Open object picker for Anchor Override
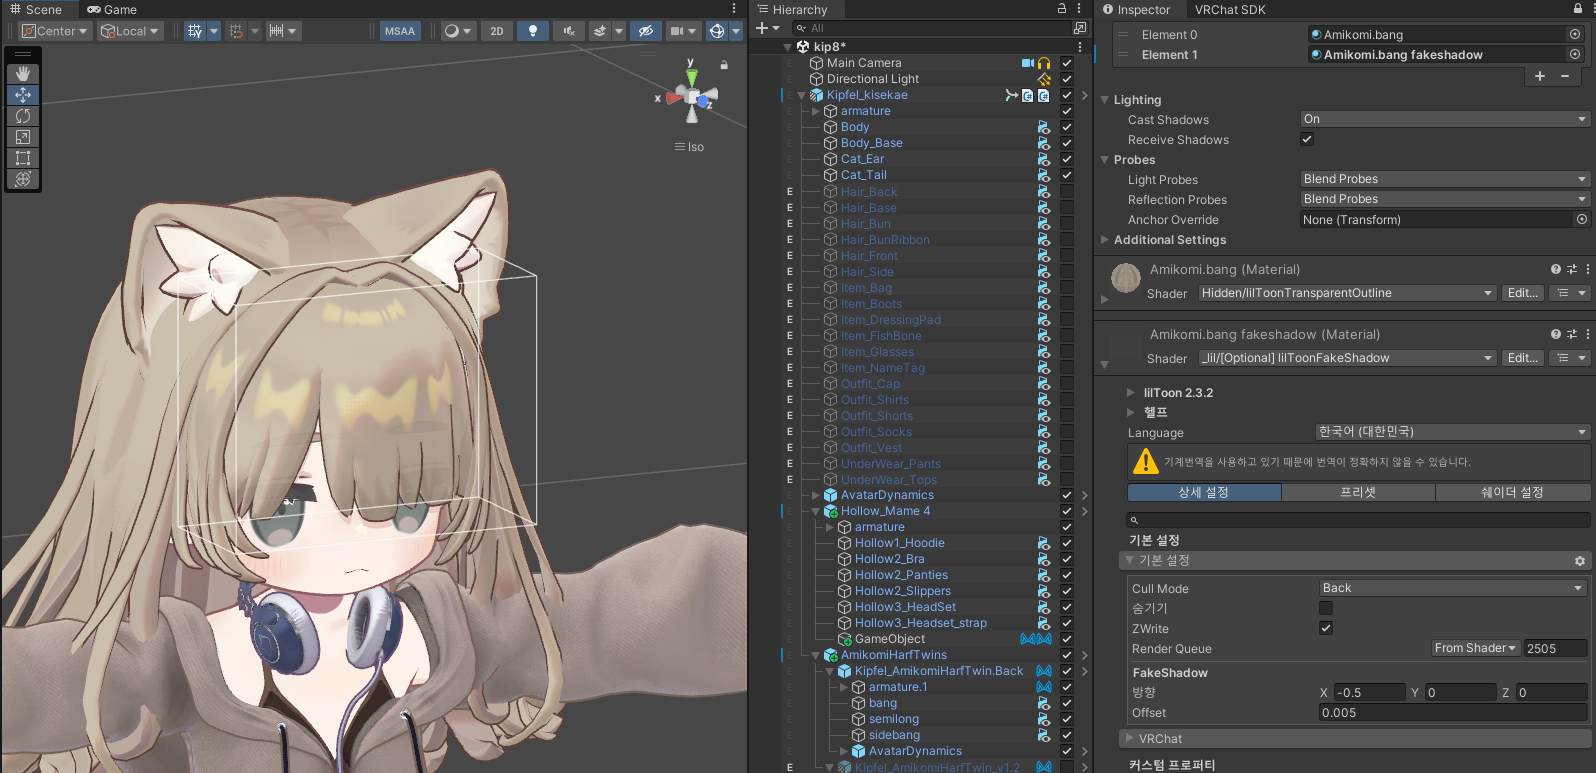 point(1582,219)
